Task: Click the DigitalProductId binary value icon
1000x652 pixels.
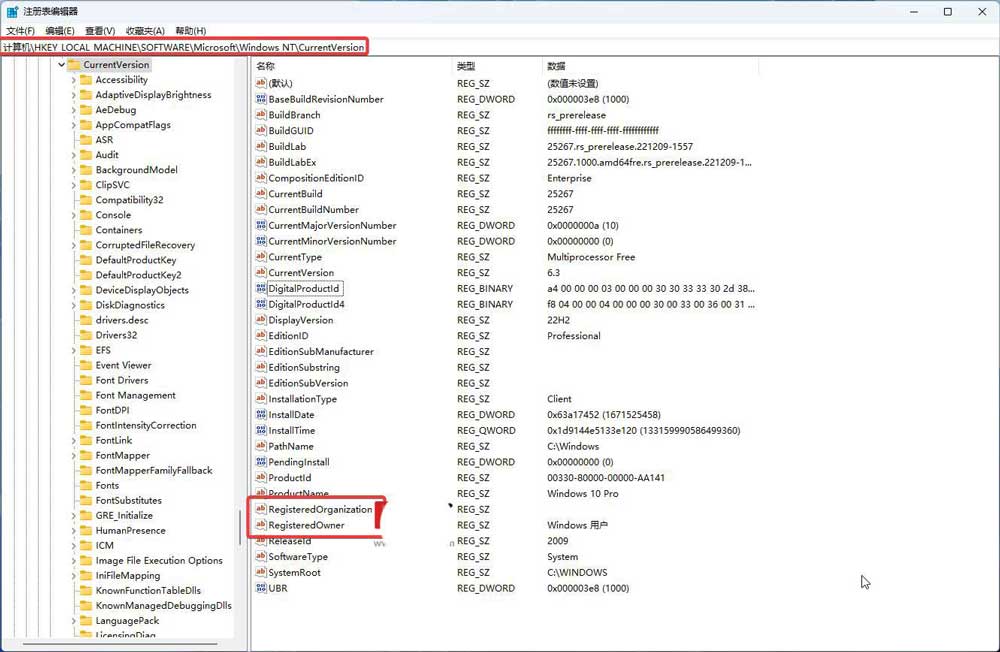Action: 261,288
